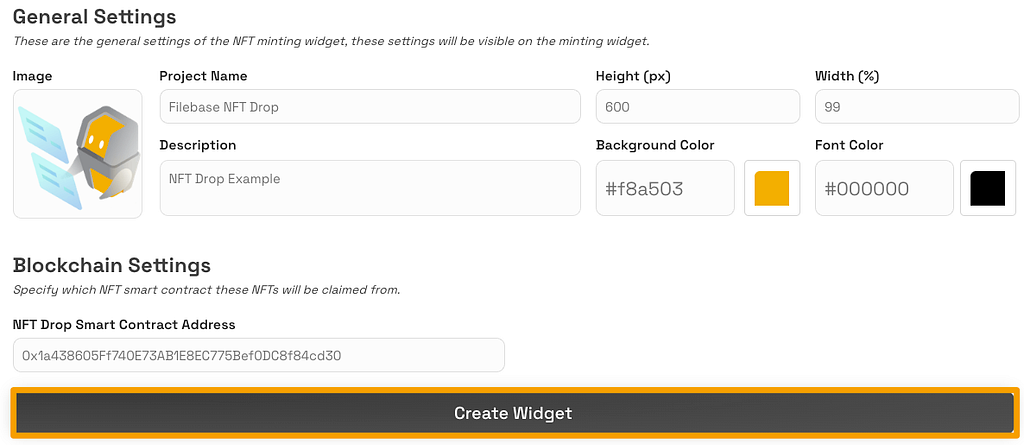Click the Create Widget button
The height and width of the screenshot is (445, 1024).
point(513,413)
